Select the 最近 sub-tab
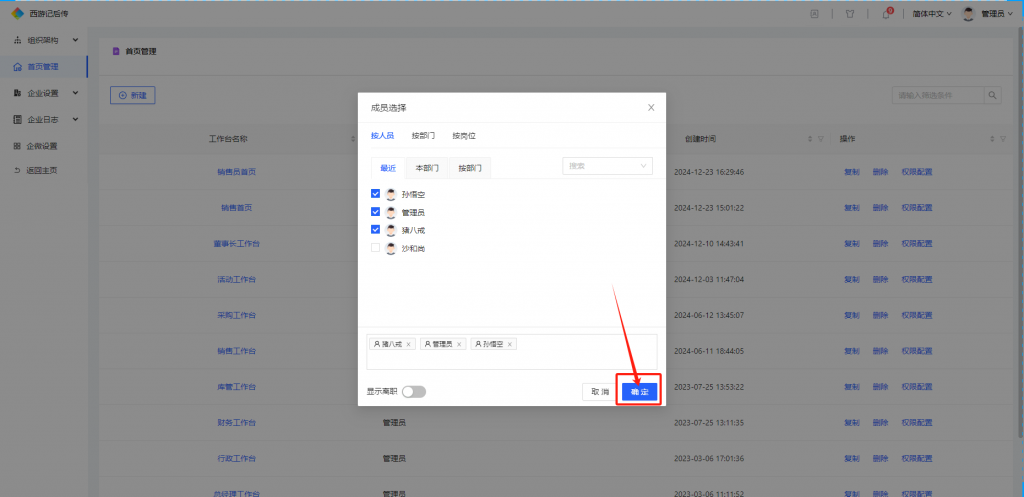 click(x=388, y=168)
